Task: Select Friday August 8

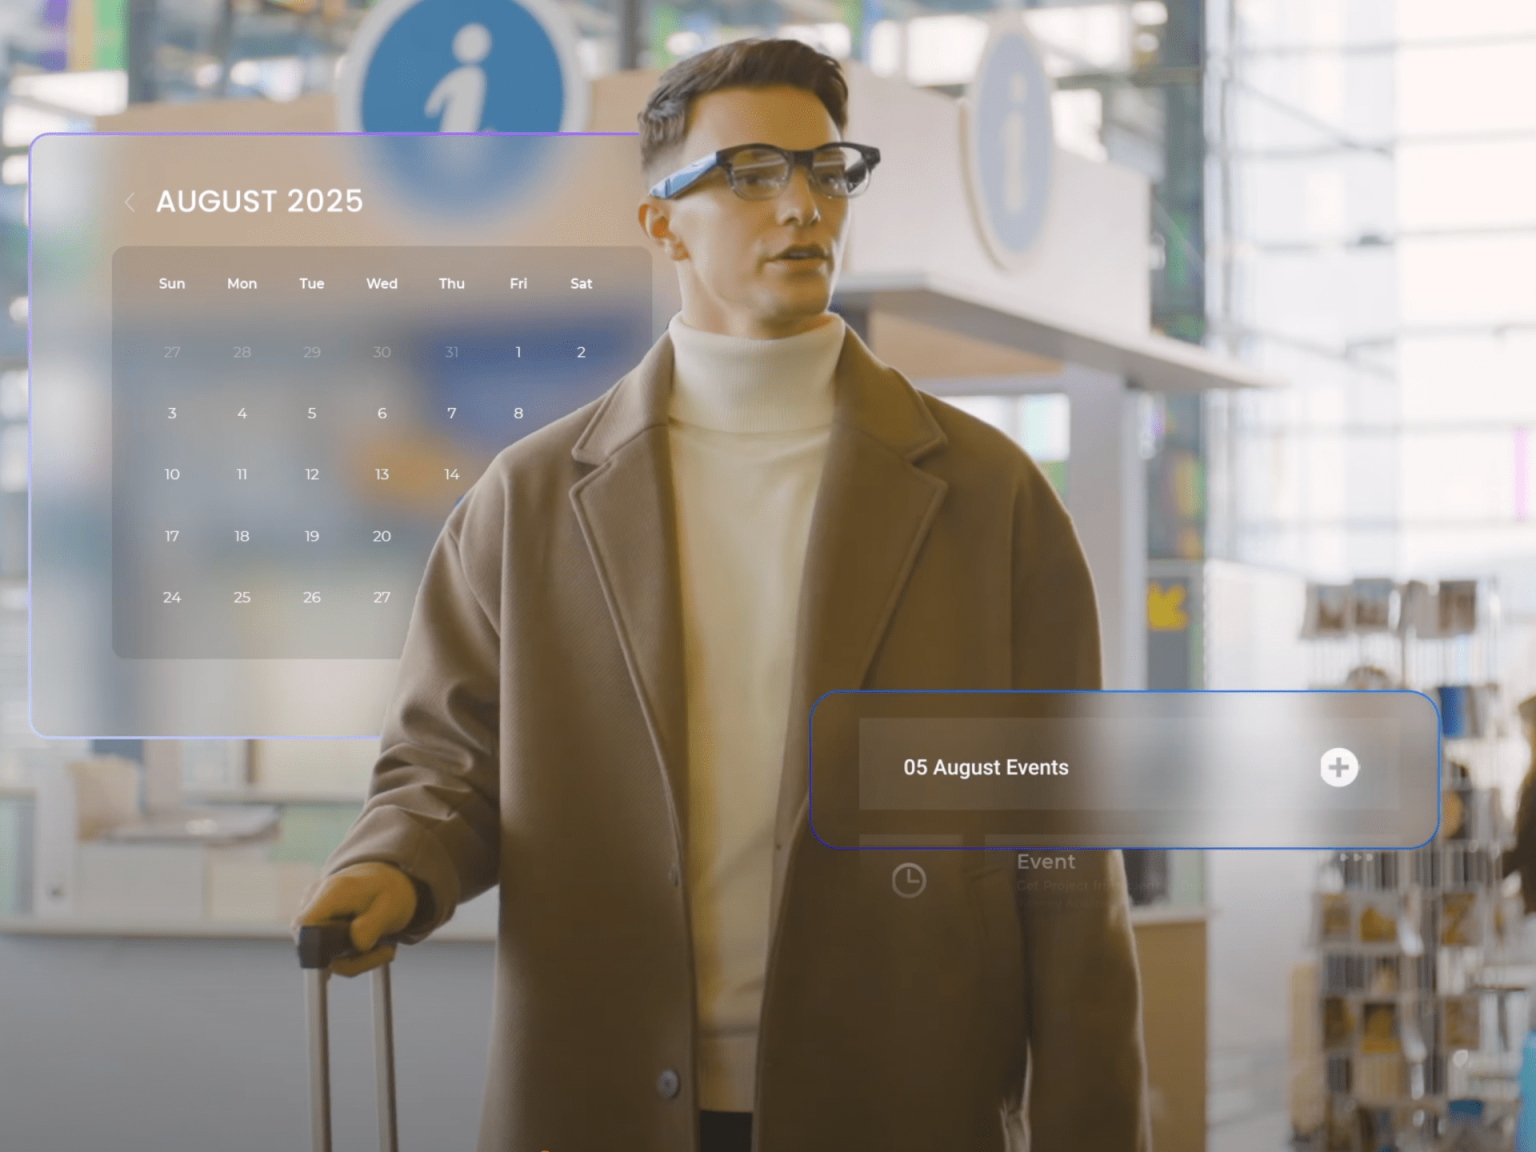Action: 518,413
